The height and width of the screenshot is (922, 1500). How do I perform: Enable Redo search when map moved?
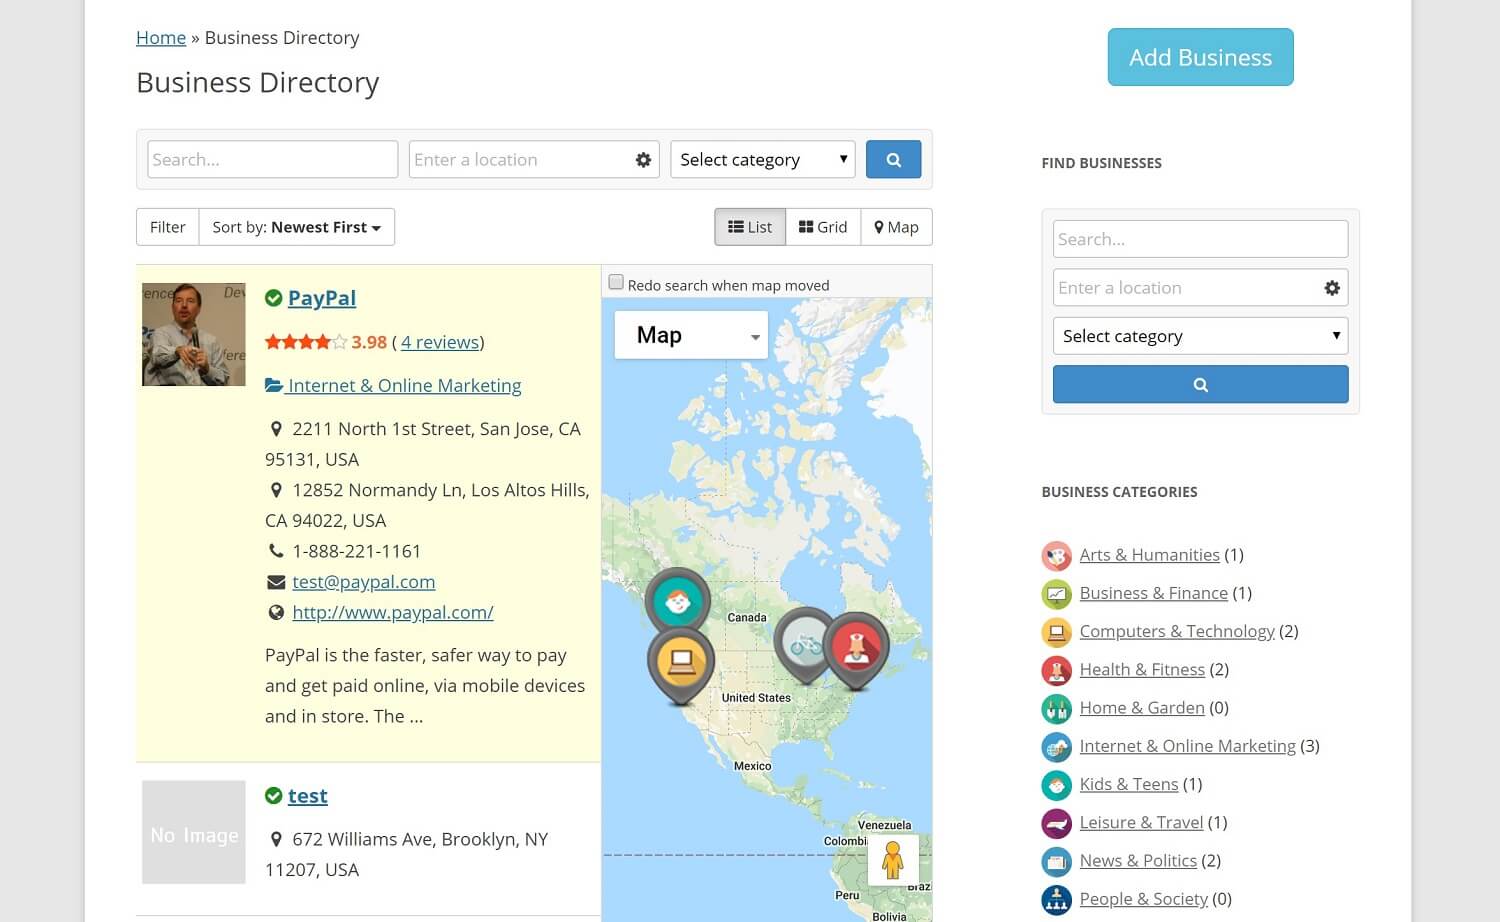click(x=616, y=281)
